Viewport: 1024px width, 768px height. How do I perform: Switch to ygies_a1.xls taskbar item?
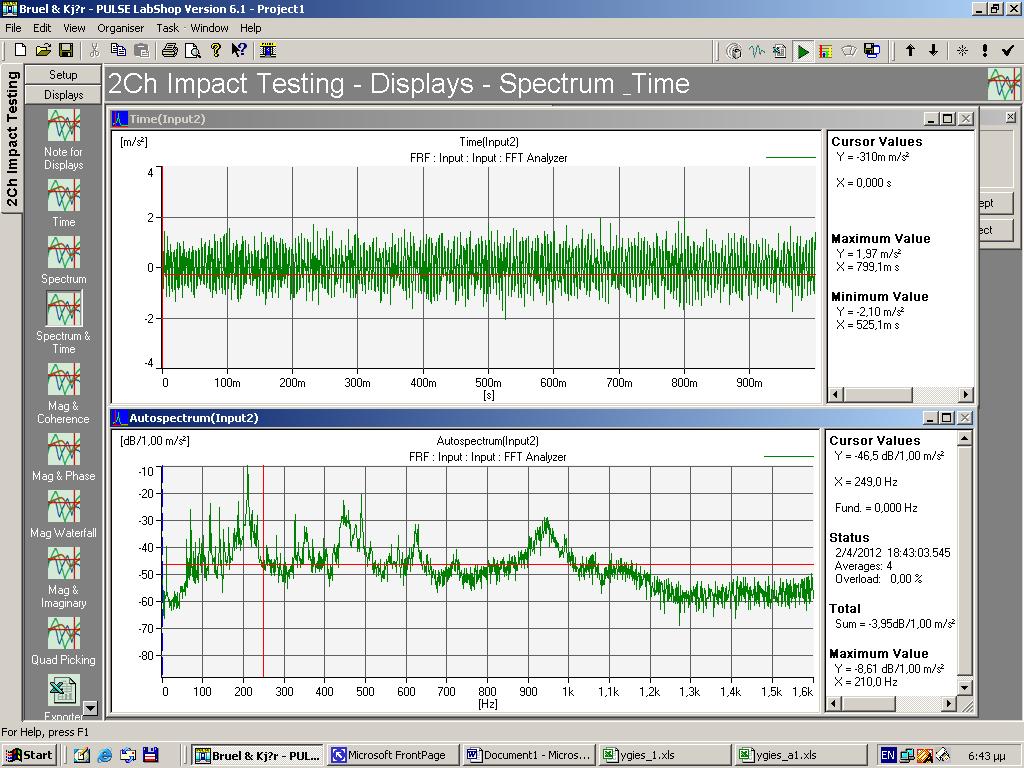(803, 755)
